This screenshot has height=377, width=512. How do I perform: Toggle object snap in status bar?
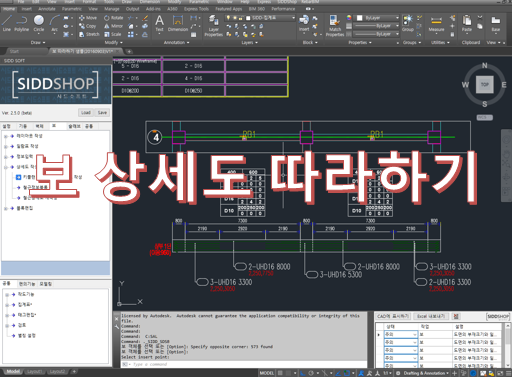point(347,373)
